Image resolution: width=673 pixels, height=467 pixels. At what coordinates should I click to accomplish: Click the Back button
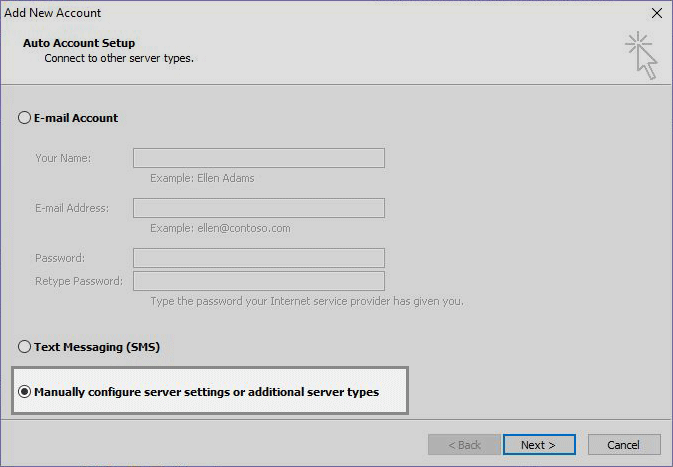[463, 445]
